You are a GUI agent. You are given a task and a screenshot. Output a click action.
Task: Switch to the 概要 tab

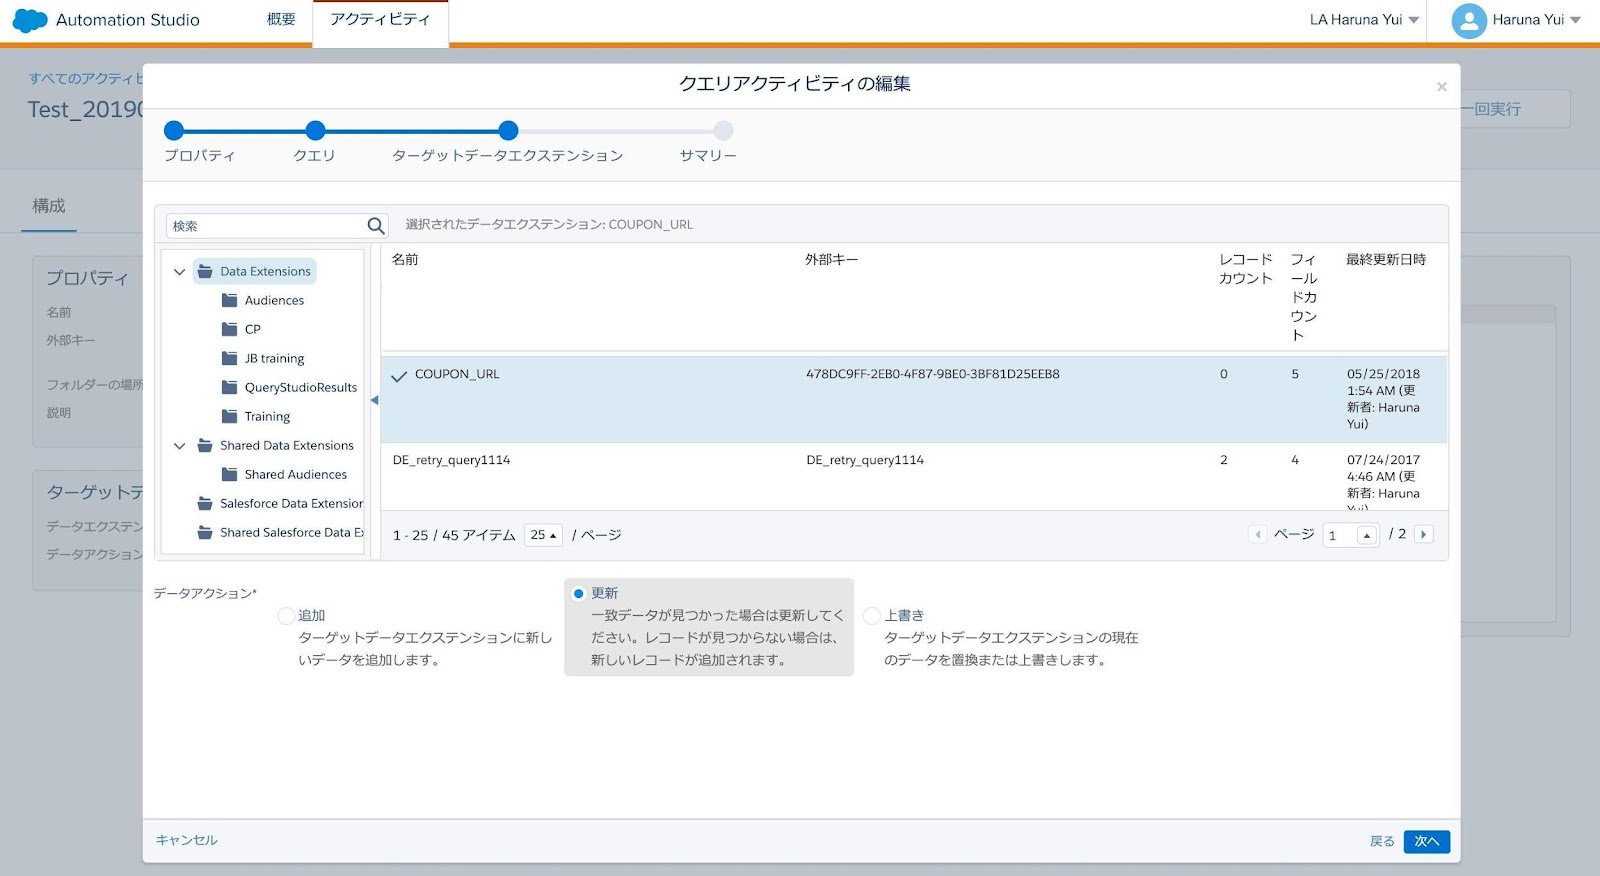pos(281,20)
